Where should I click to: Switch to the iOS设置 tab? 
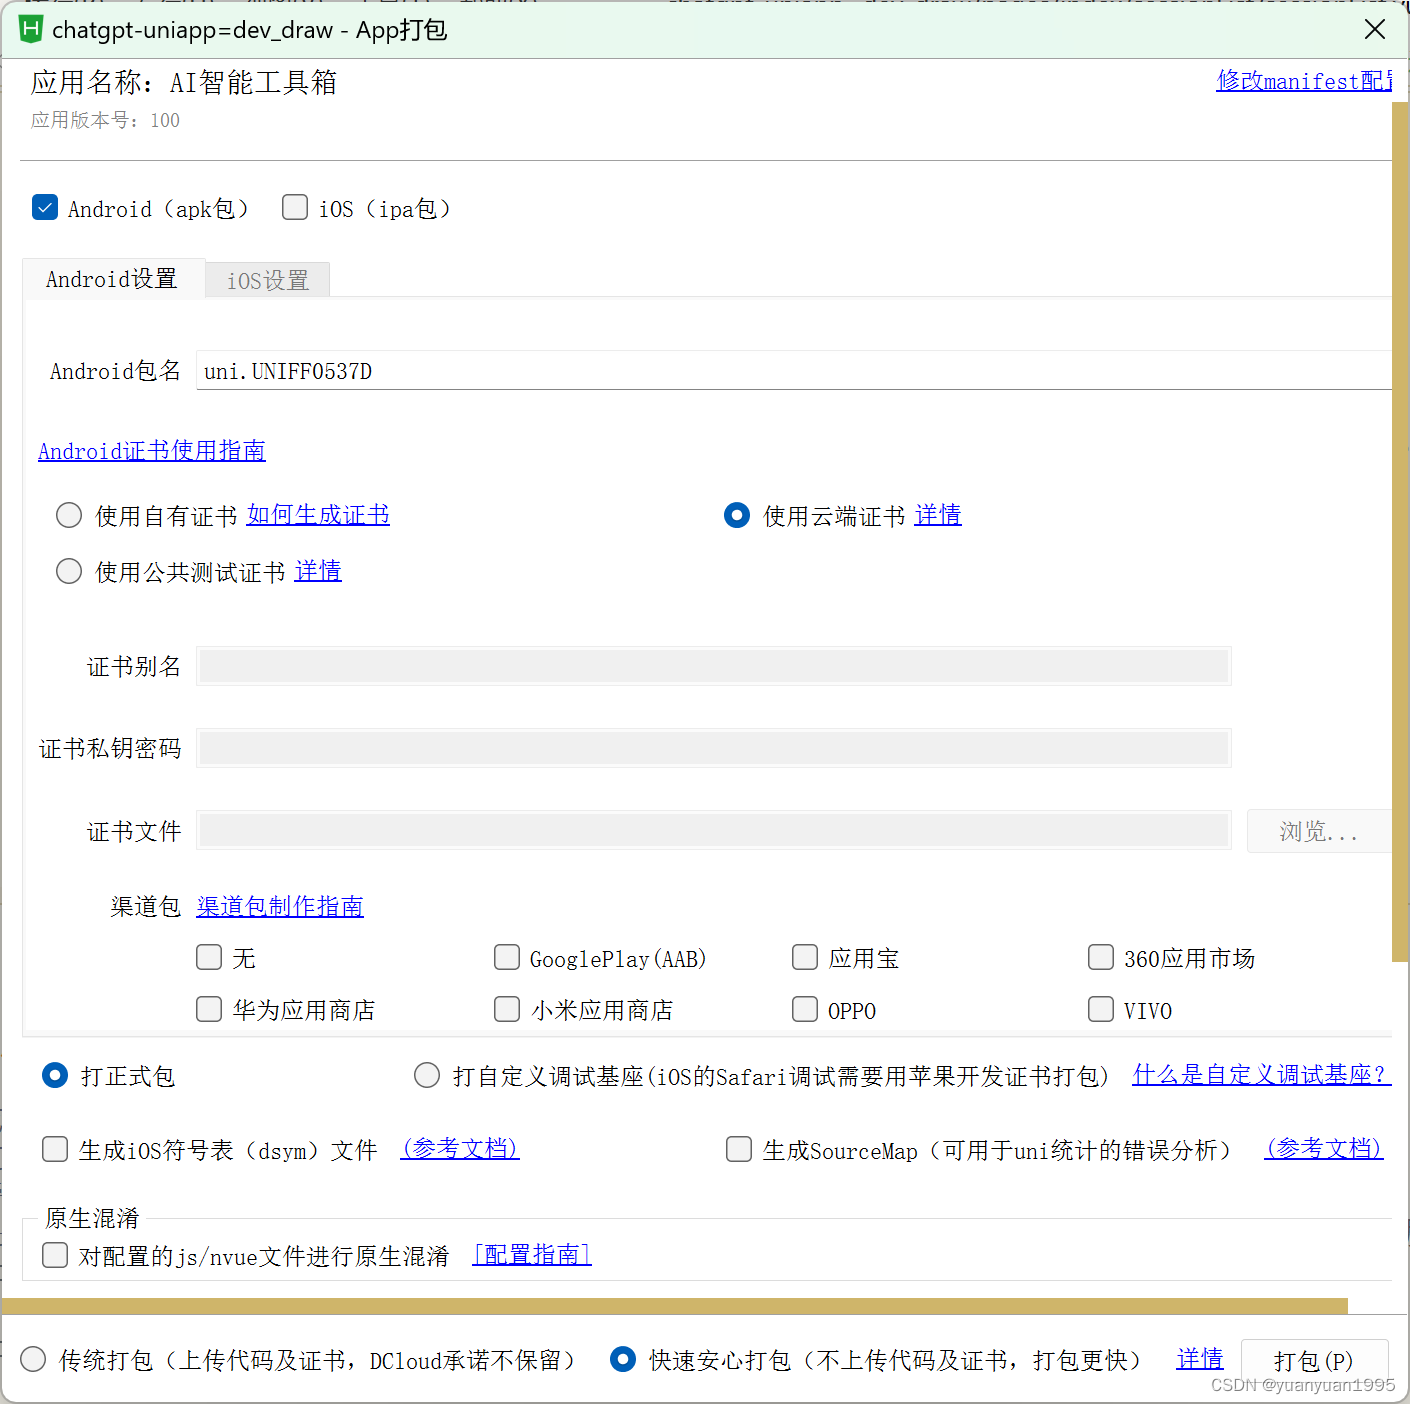(268, 281)
